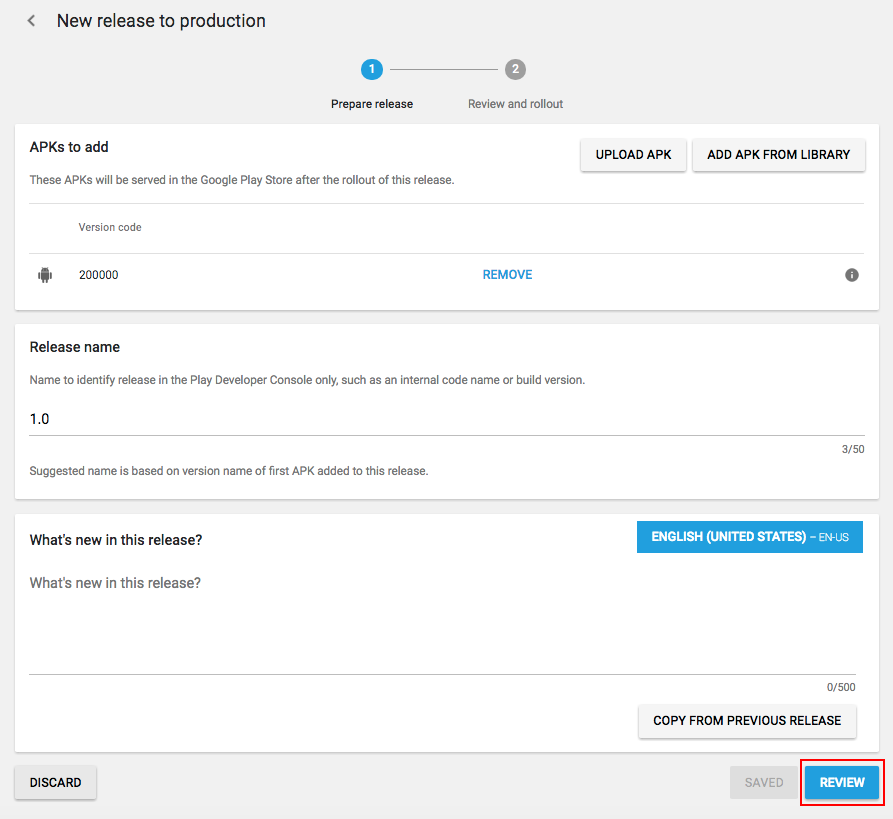Click the New release to production title
This screenshot has height=819, width=893.
point(161,21)
